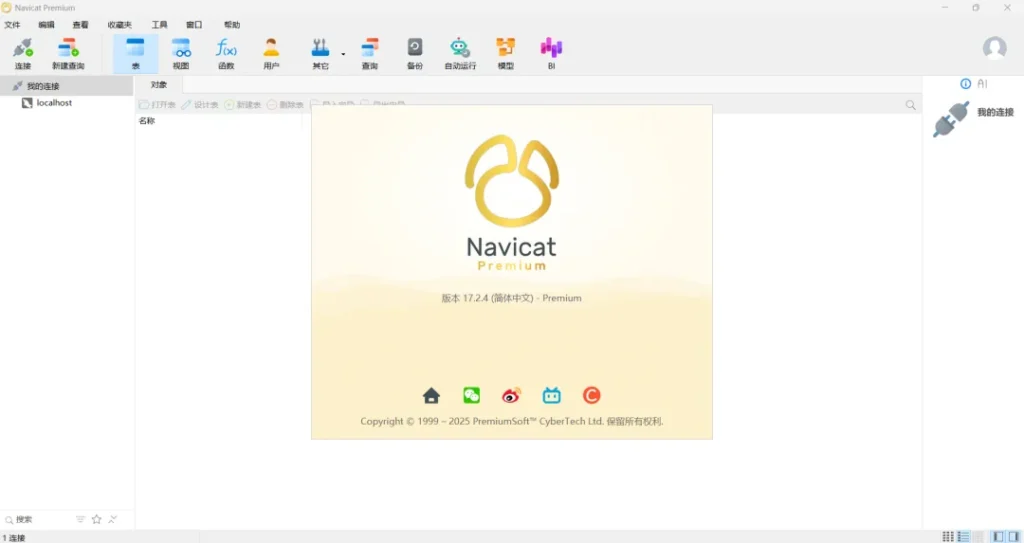
Task: Open 自动运行 (Automation) robot icon
Action: coord(460,54)
